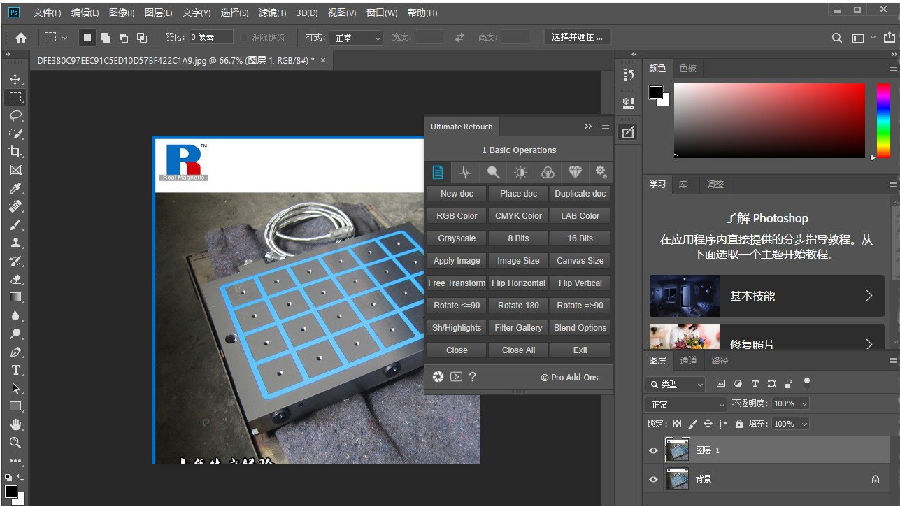Click the feather value input field
The image size is (900, 506).
click(x=211, y=37)
